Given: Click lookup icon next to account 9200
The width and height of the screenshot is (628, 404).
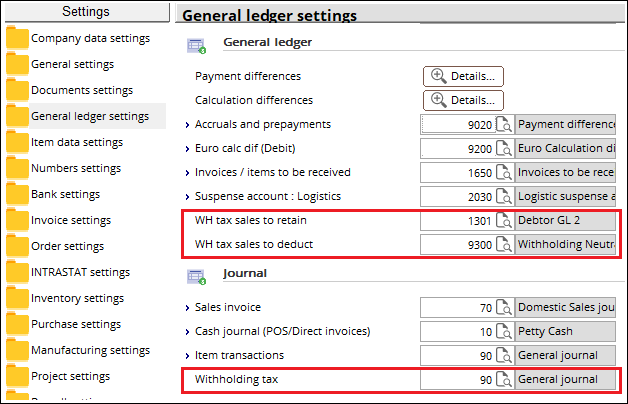Looking at the screenshot, I should [504, 149].
